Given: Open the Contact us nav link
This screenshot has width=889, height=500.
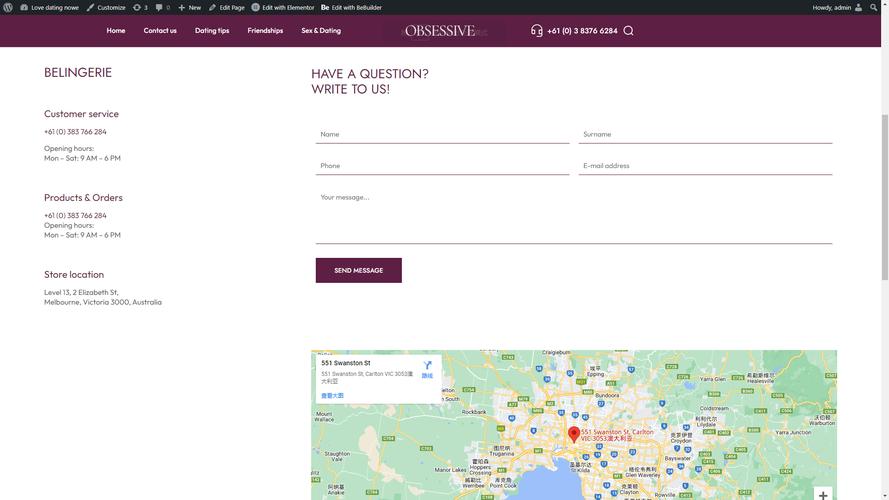Looking at the screenshot, I should coord(160,31).
